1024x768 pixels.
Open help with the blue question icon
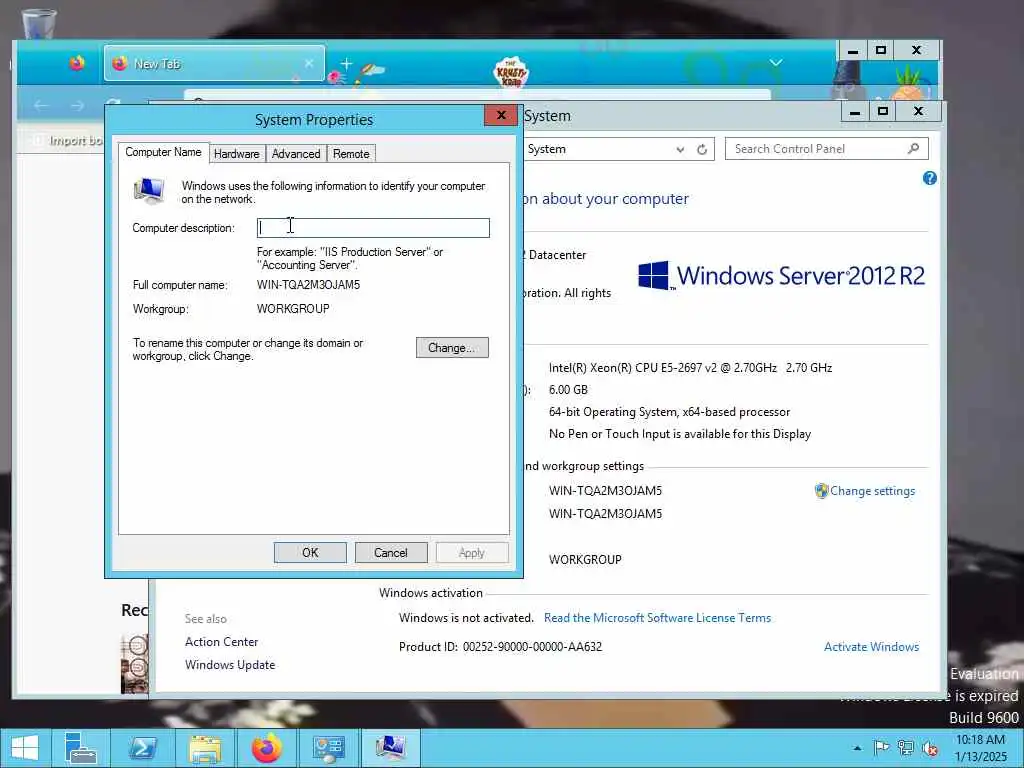pos(929,178)
